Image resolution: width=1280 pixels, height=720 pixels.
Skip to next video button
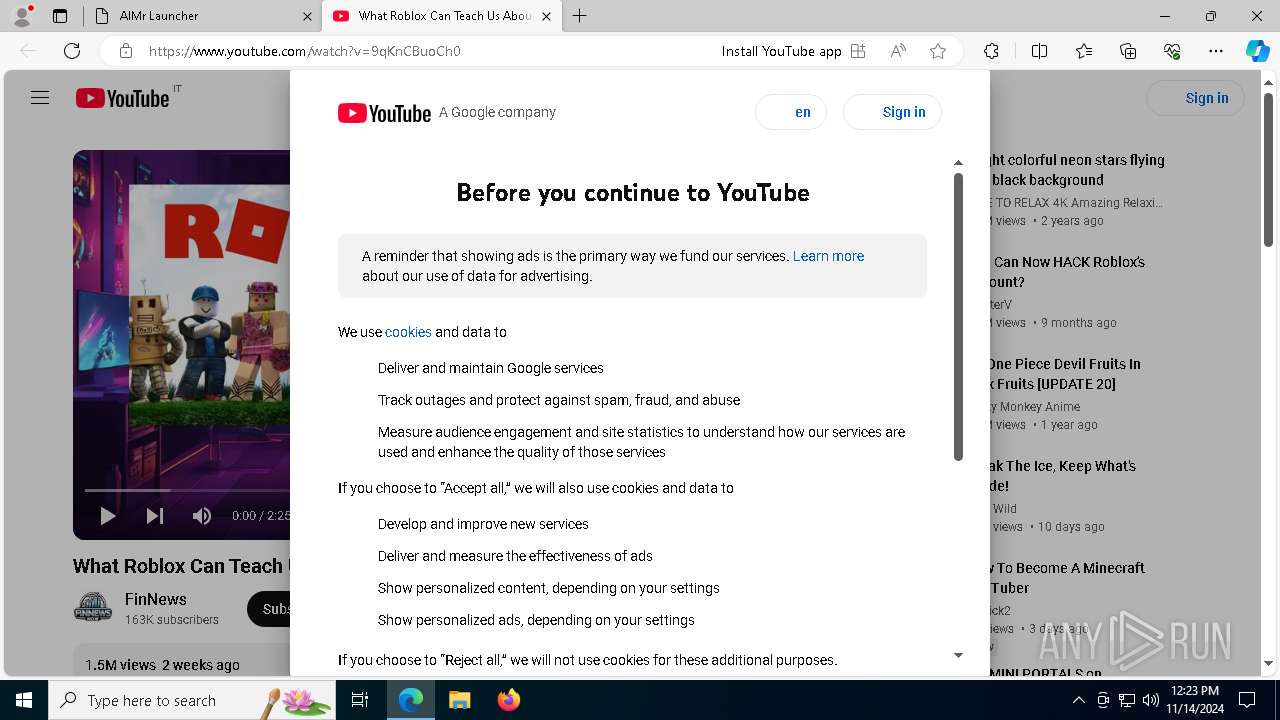tap(155, 516)
